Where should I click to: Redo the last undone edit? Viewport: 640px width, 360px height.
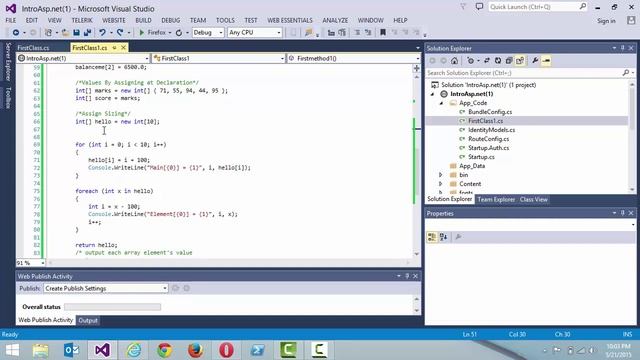[x=120, y=32]
